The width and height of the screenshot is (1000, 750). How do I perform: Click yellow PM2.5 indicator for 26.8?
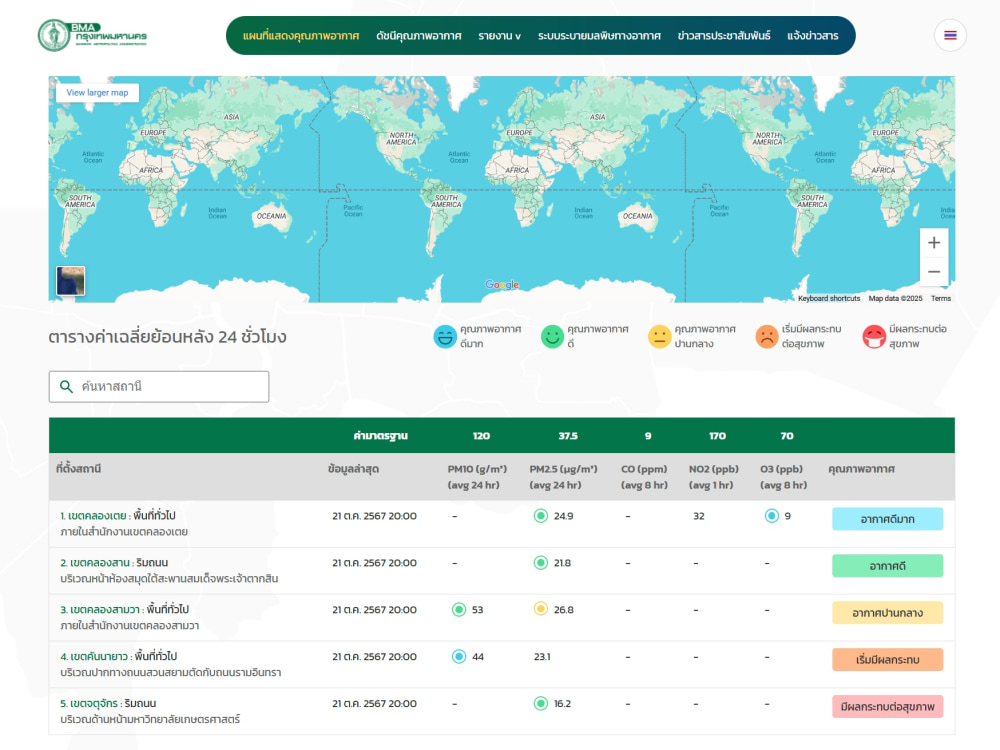tap(541, 609)
